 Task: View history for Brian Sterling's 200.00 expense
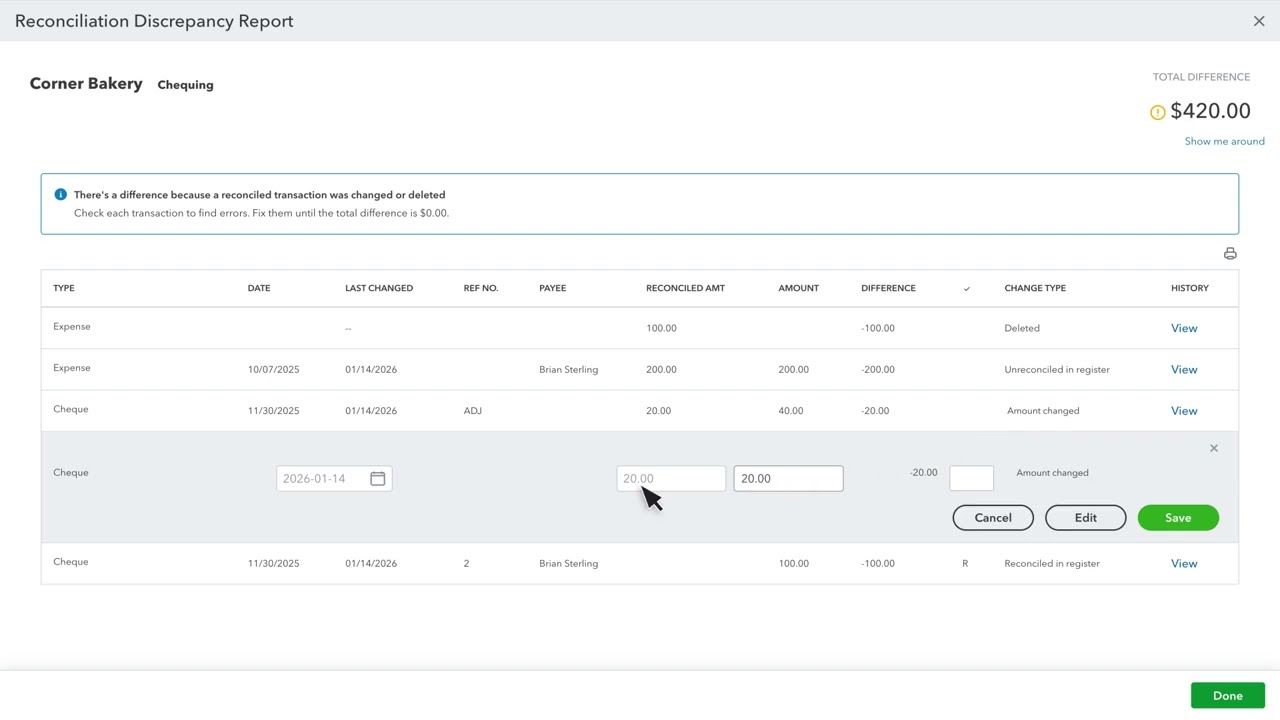click(x=1184, y=370)
